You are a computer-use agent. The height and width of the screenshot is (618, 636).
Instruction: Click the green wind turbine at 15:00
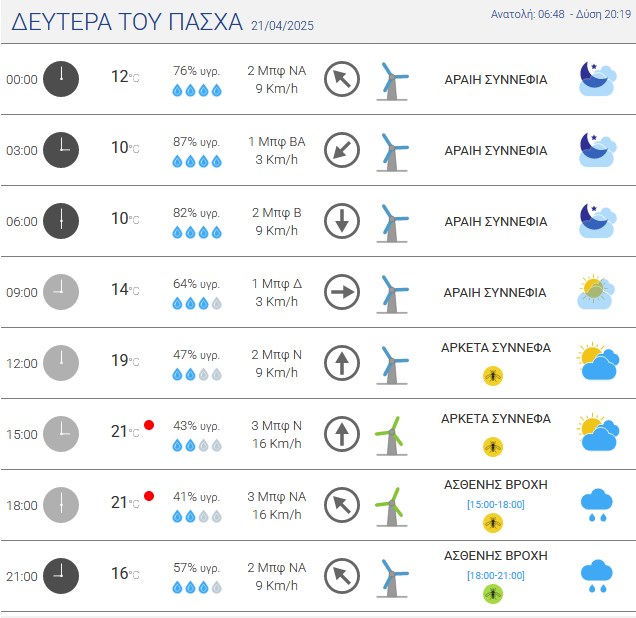pos(391,436)
